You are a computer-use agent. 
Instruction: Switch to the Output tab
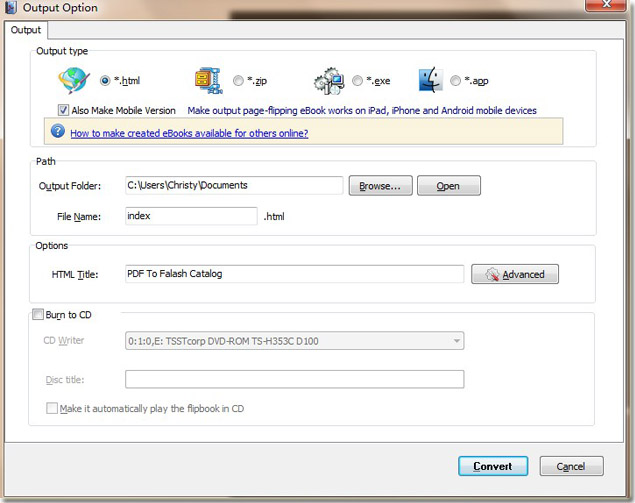26,30
